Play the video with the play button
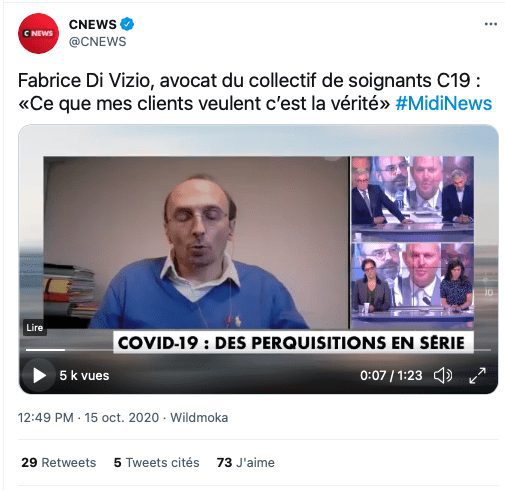Image resolution: width=505 pixels, height=491 pixels. pos(39,376)
